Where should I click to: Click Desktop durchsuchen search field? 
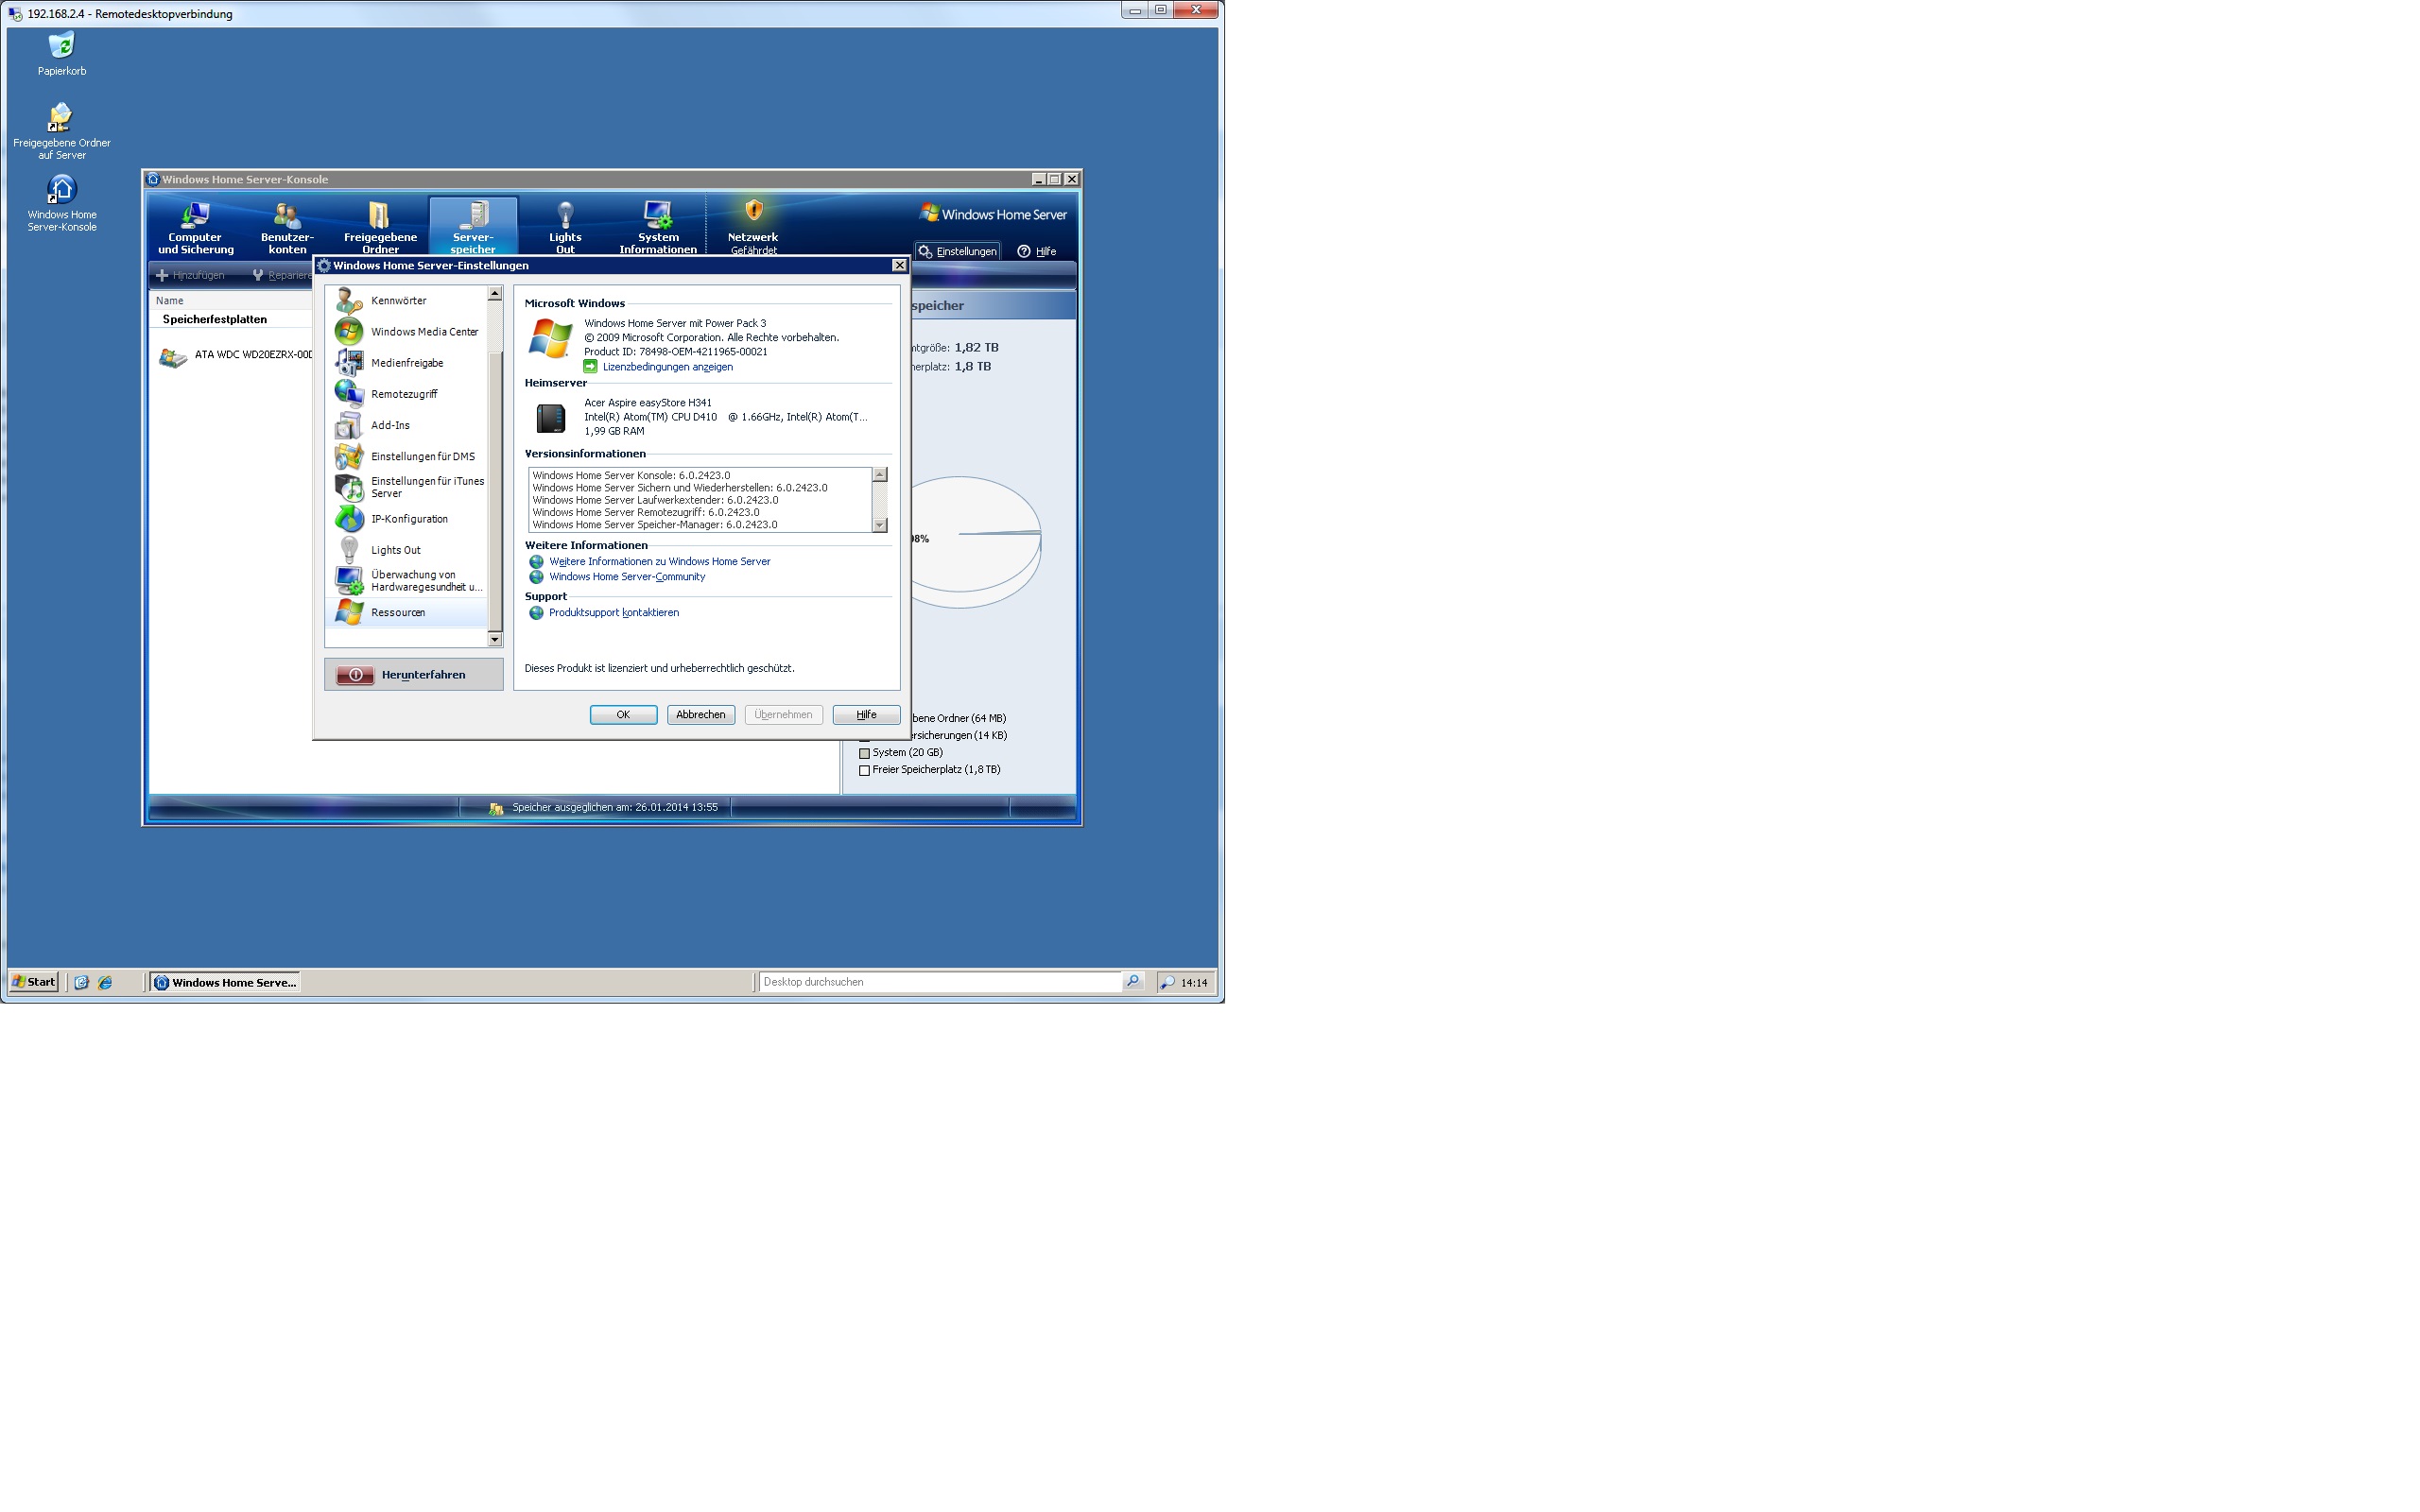click(940, 982)
